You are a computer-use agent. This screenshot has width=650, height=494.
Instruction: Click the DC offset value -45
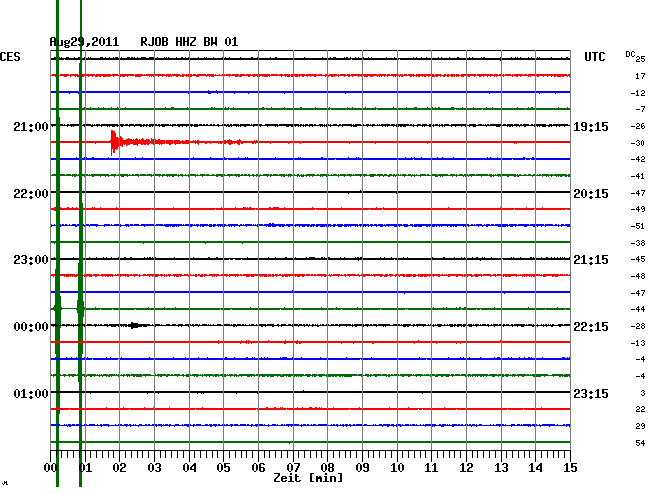[638, 259]
